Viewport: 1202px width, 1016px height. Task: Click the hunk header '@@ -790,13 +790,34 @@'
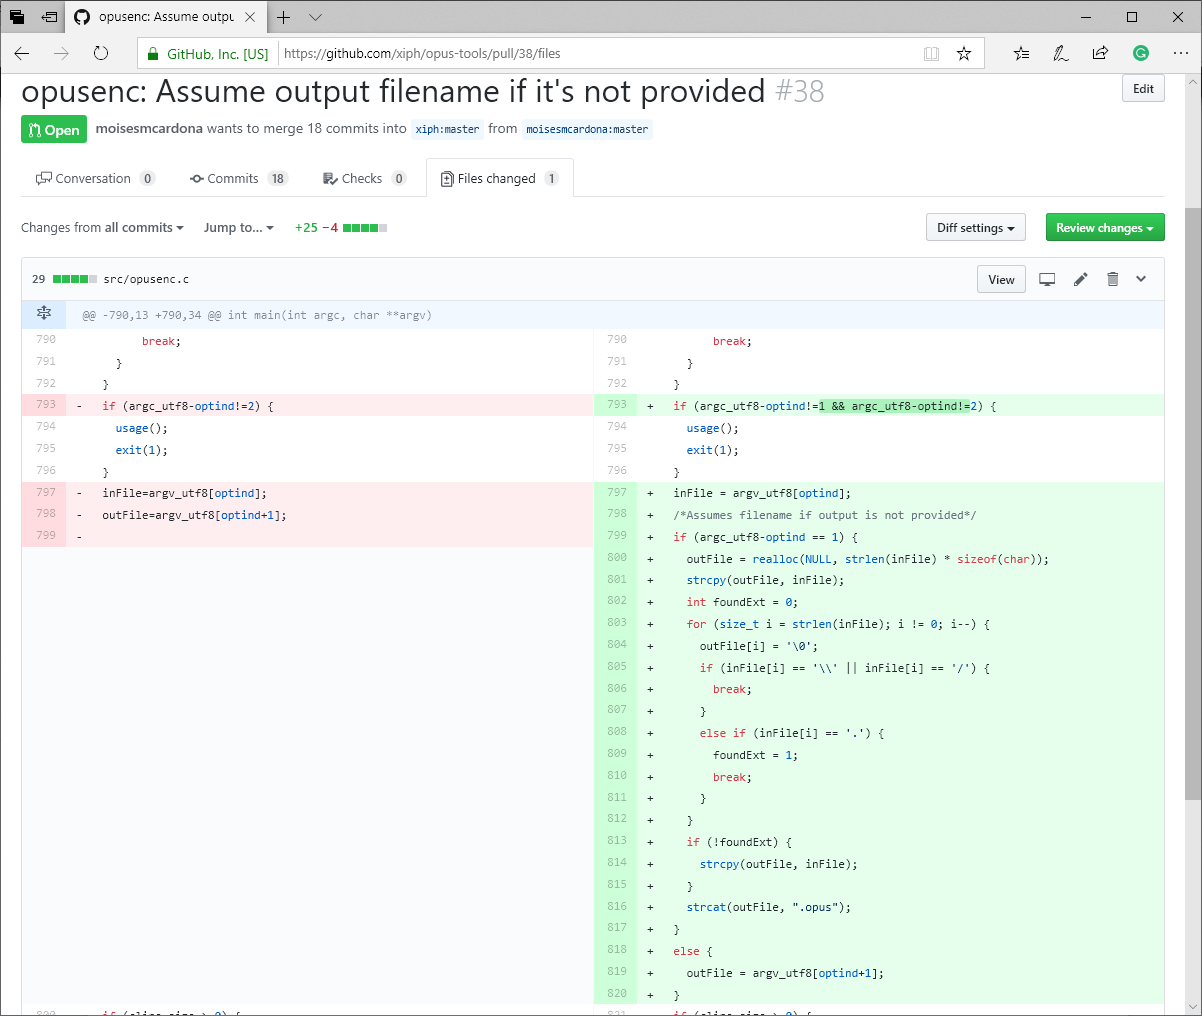click(257, 315)
